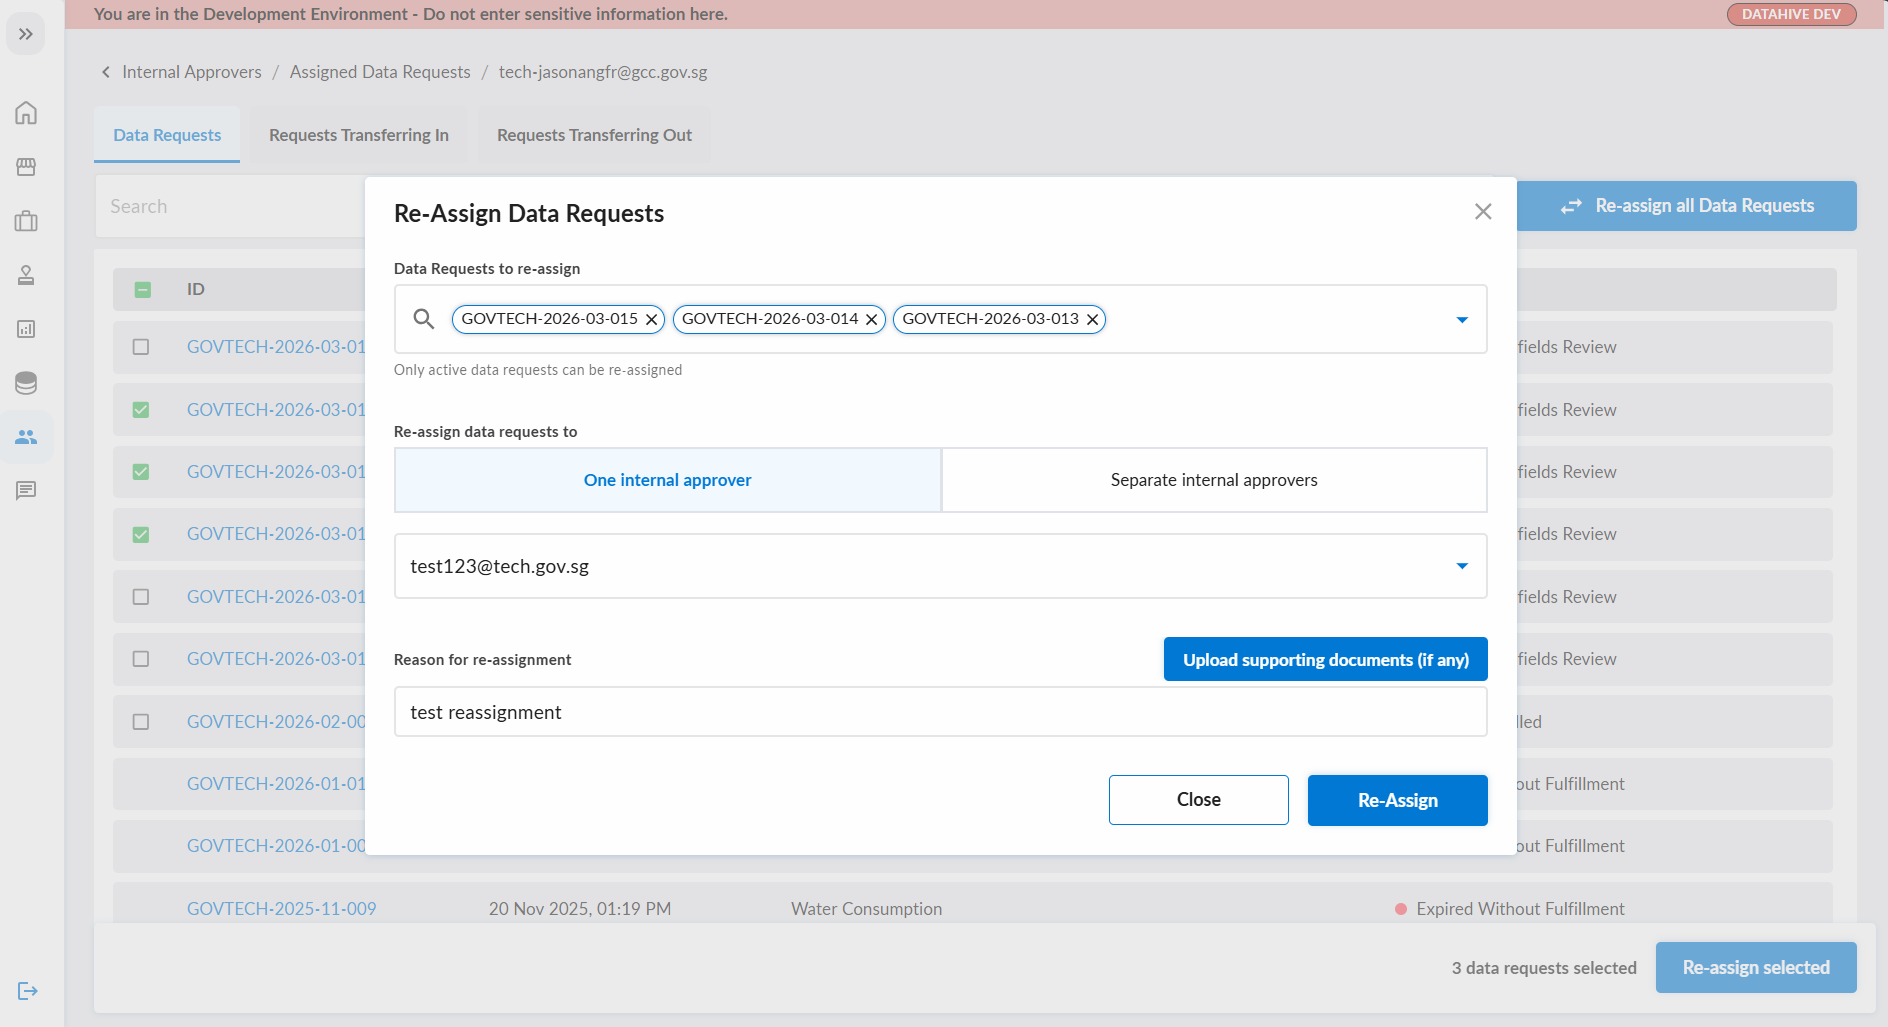Open the approval stamp icon in sidebar

point(26,275)
